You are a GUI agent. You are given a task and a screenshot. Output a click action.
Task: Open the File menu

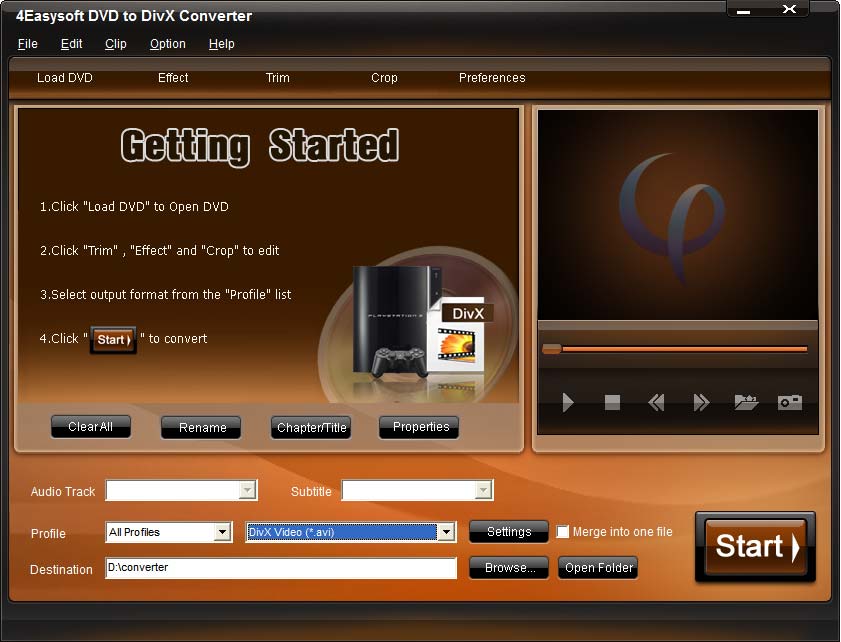[x=28, y=44]
